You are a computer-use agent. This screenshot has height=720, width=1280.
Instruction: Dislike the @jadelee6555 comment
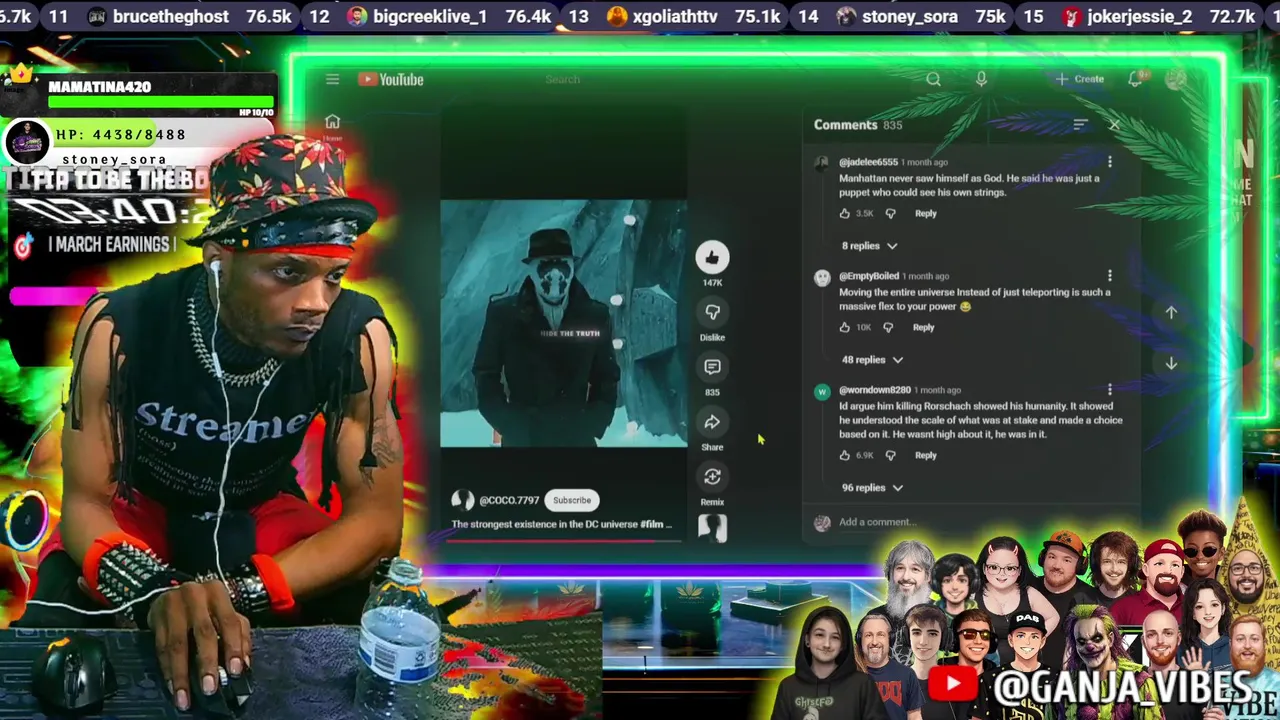coord(891,213)
